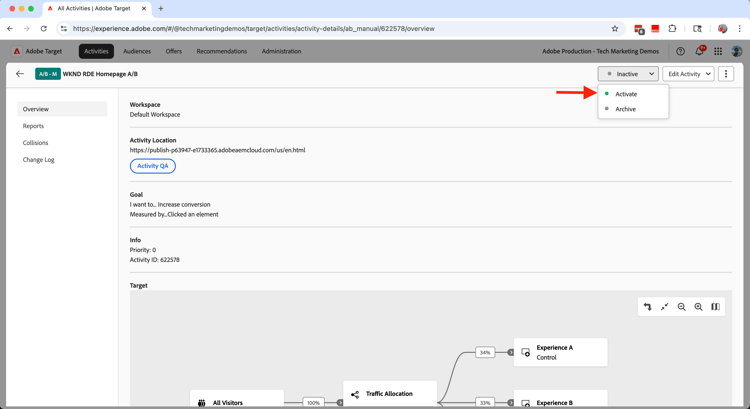The height and width of the screenshot is (409, 750).
Task: Click the red extension icon in toolbar
Action: click(x=655, y=29)
